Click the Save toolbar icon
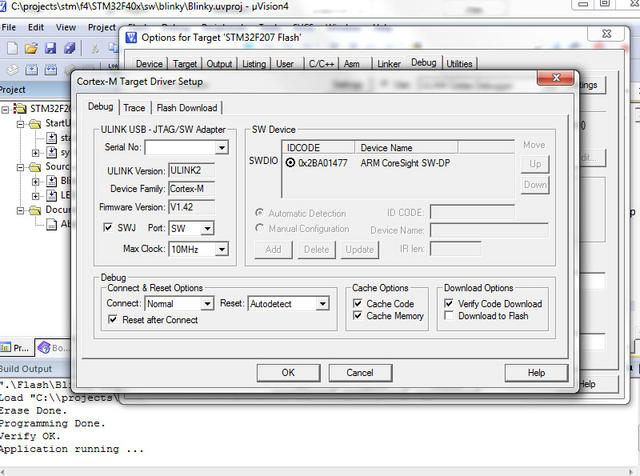 [50, 48]
